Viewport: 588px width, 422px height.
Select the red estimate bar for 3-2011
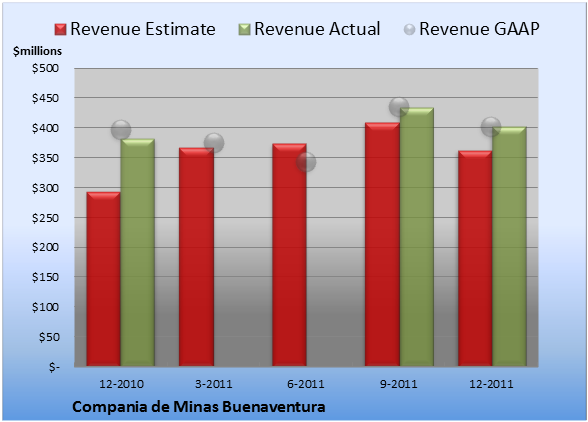coord(196,257)
